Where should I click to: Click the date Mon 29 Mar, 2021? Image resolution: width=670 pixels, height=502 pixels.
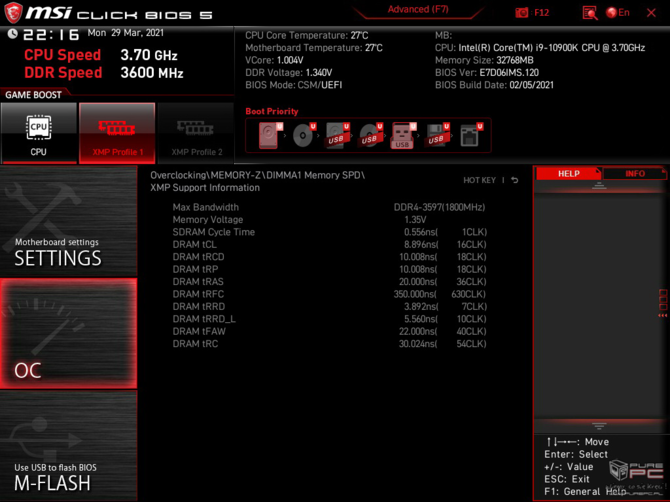126,33
